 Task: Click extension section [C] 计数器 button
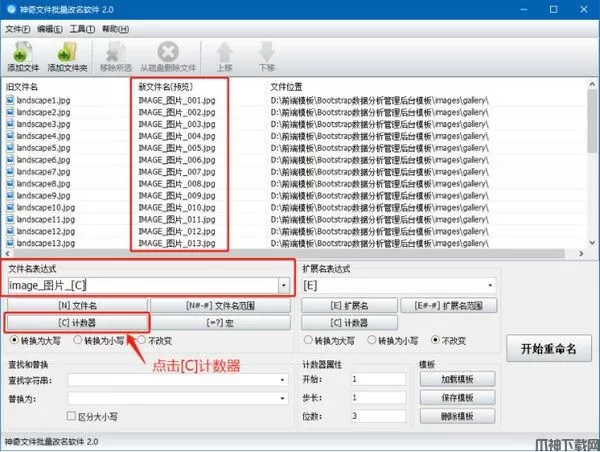coord(349,323)
